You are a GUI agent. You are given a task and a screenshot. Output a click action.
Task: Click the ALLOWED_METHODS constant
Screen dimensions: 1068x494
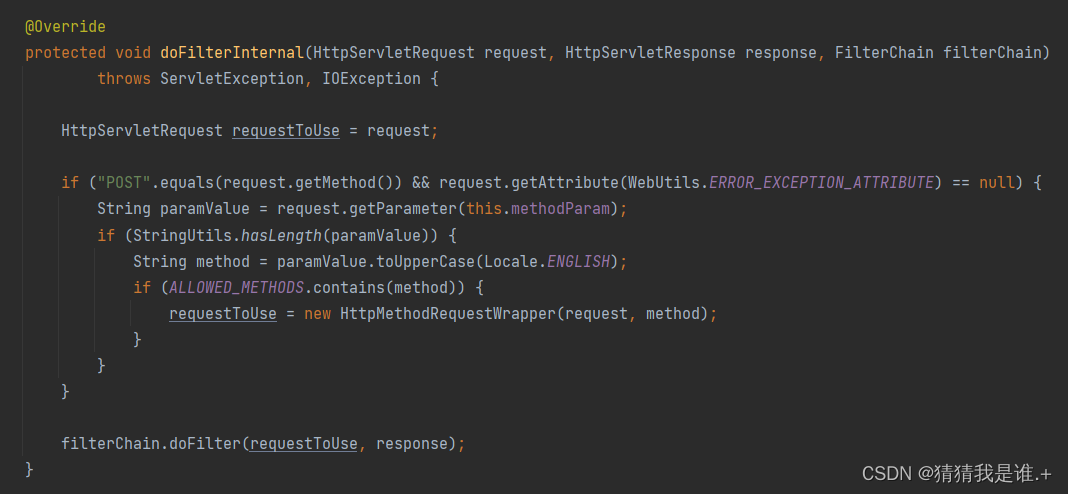[227, 287]
